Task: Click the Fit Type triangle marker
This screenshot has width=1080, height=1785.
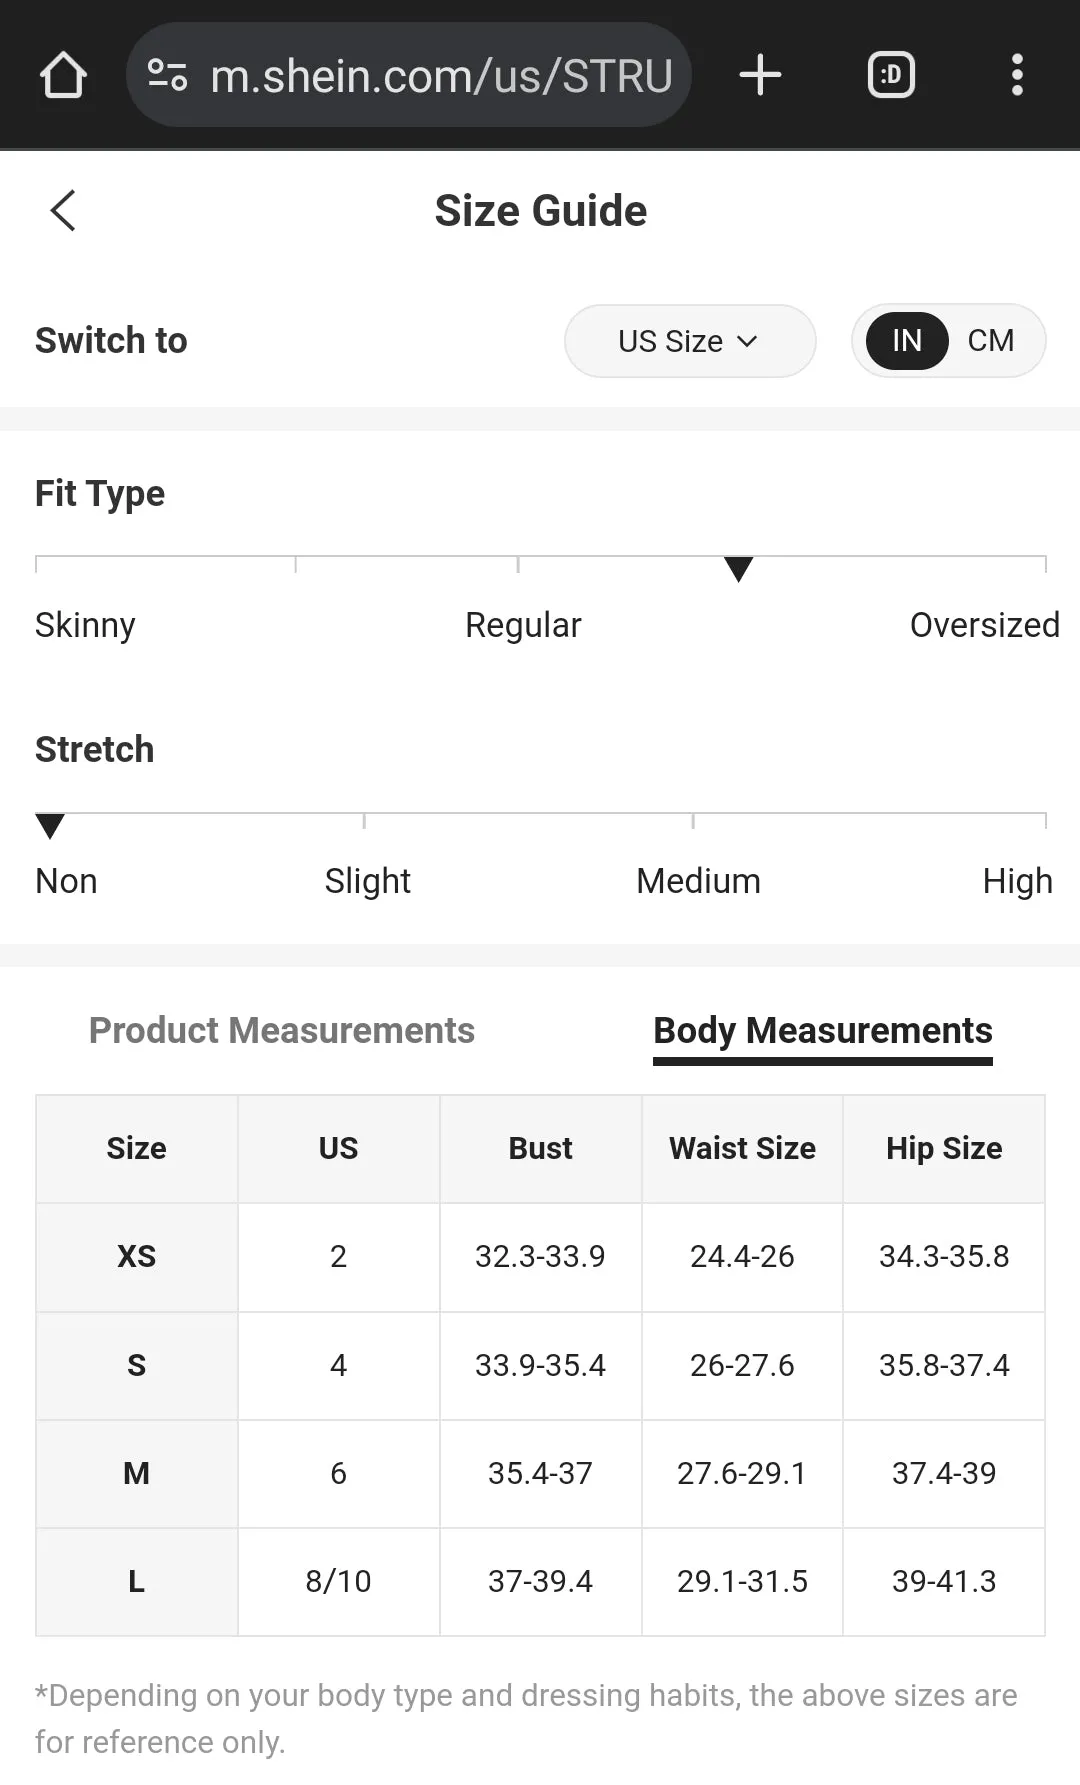Action: coord(738,569)
